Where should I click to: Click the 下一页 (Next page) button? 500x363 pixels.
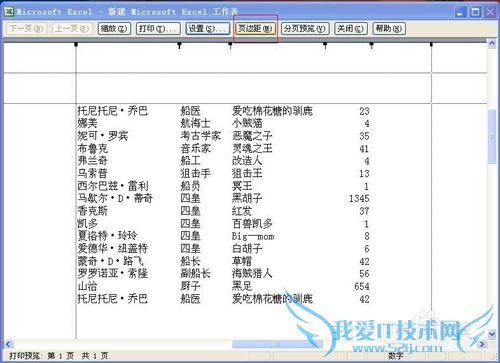click(26, 29)
